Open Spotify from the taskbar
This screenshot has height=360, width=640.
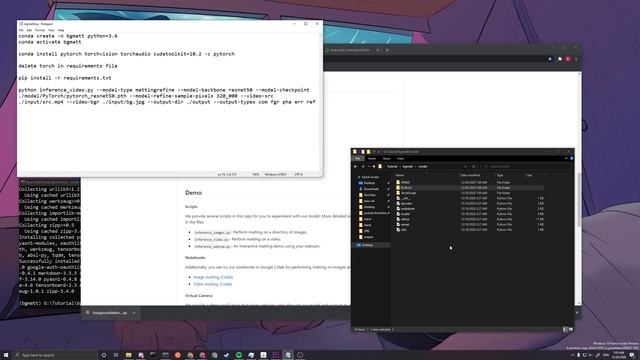(239, 355)
